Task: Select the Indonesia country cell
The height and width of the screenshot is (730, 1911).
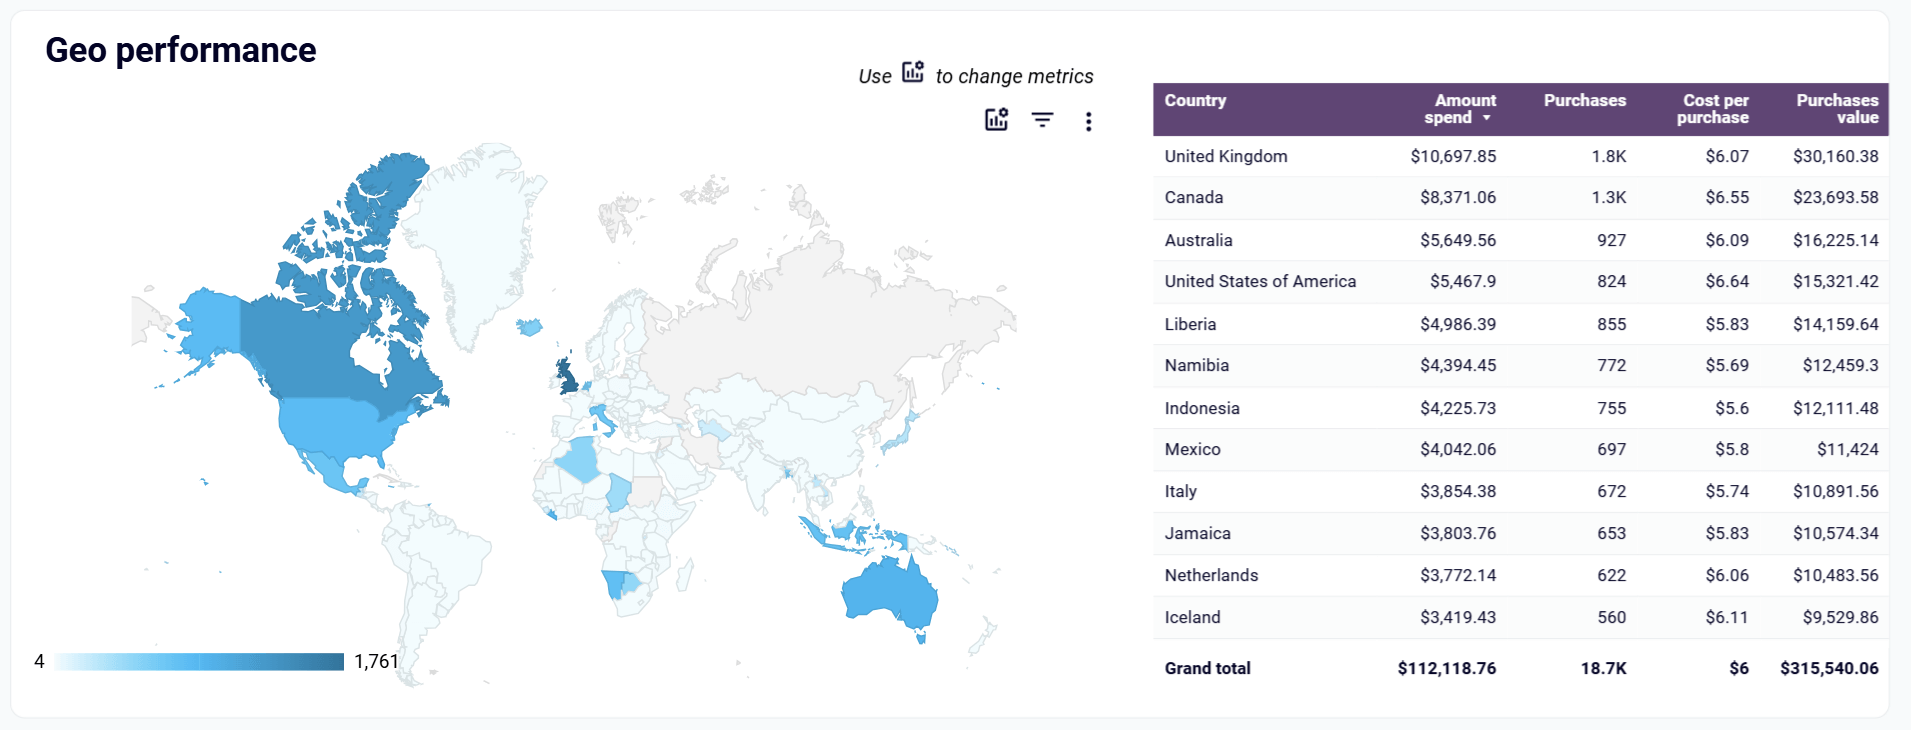Action: pos(1202,408)
